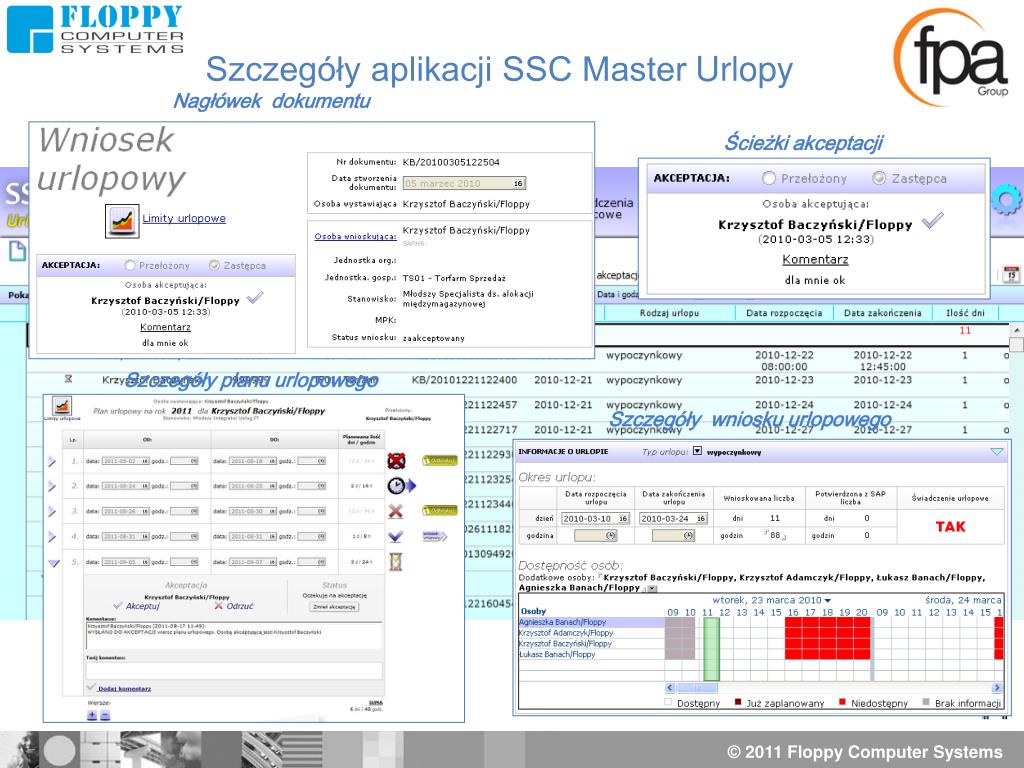The height and width of the screenshot is (768, 1024).
Task: Expand plan row 3 arrow
Action: (52, 511)
